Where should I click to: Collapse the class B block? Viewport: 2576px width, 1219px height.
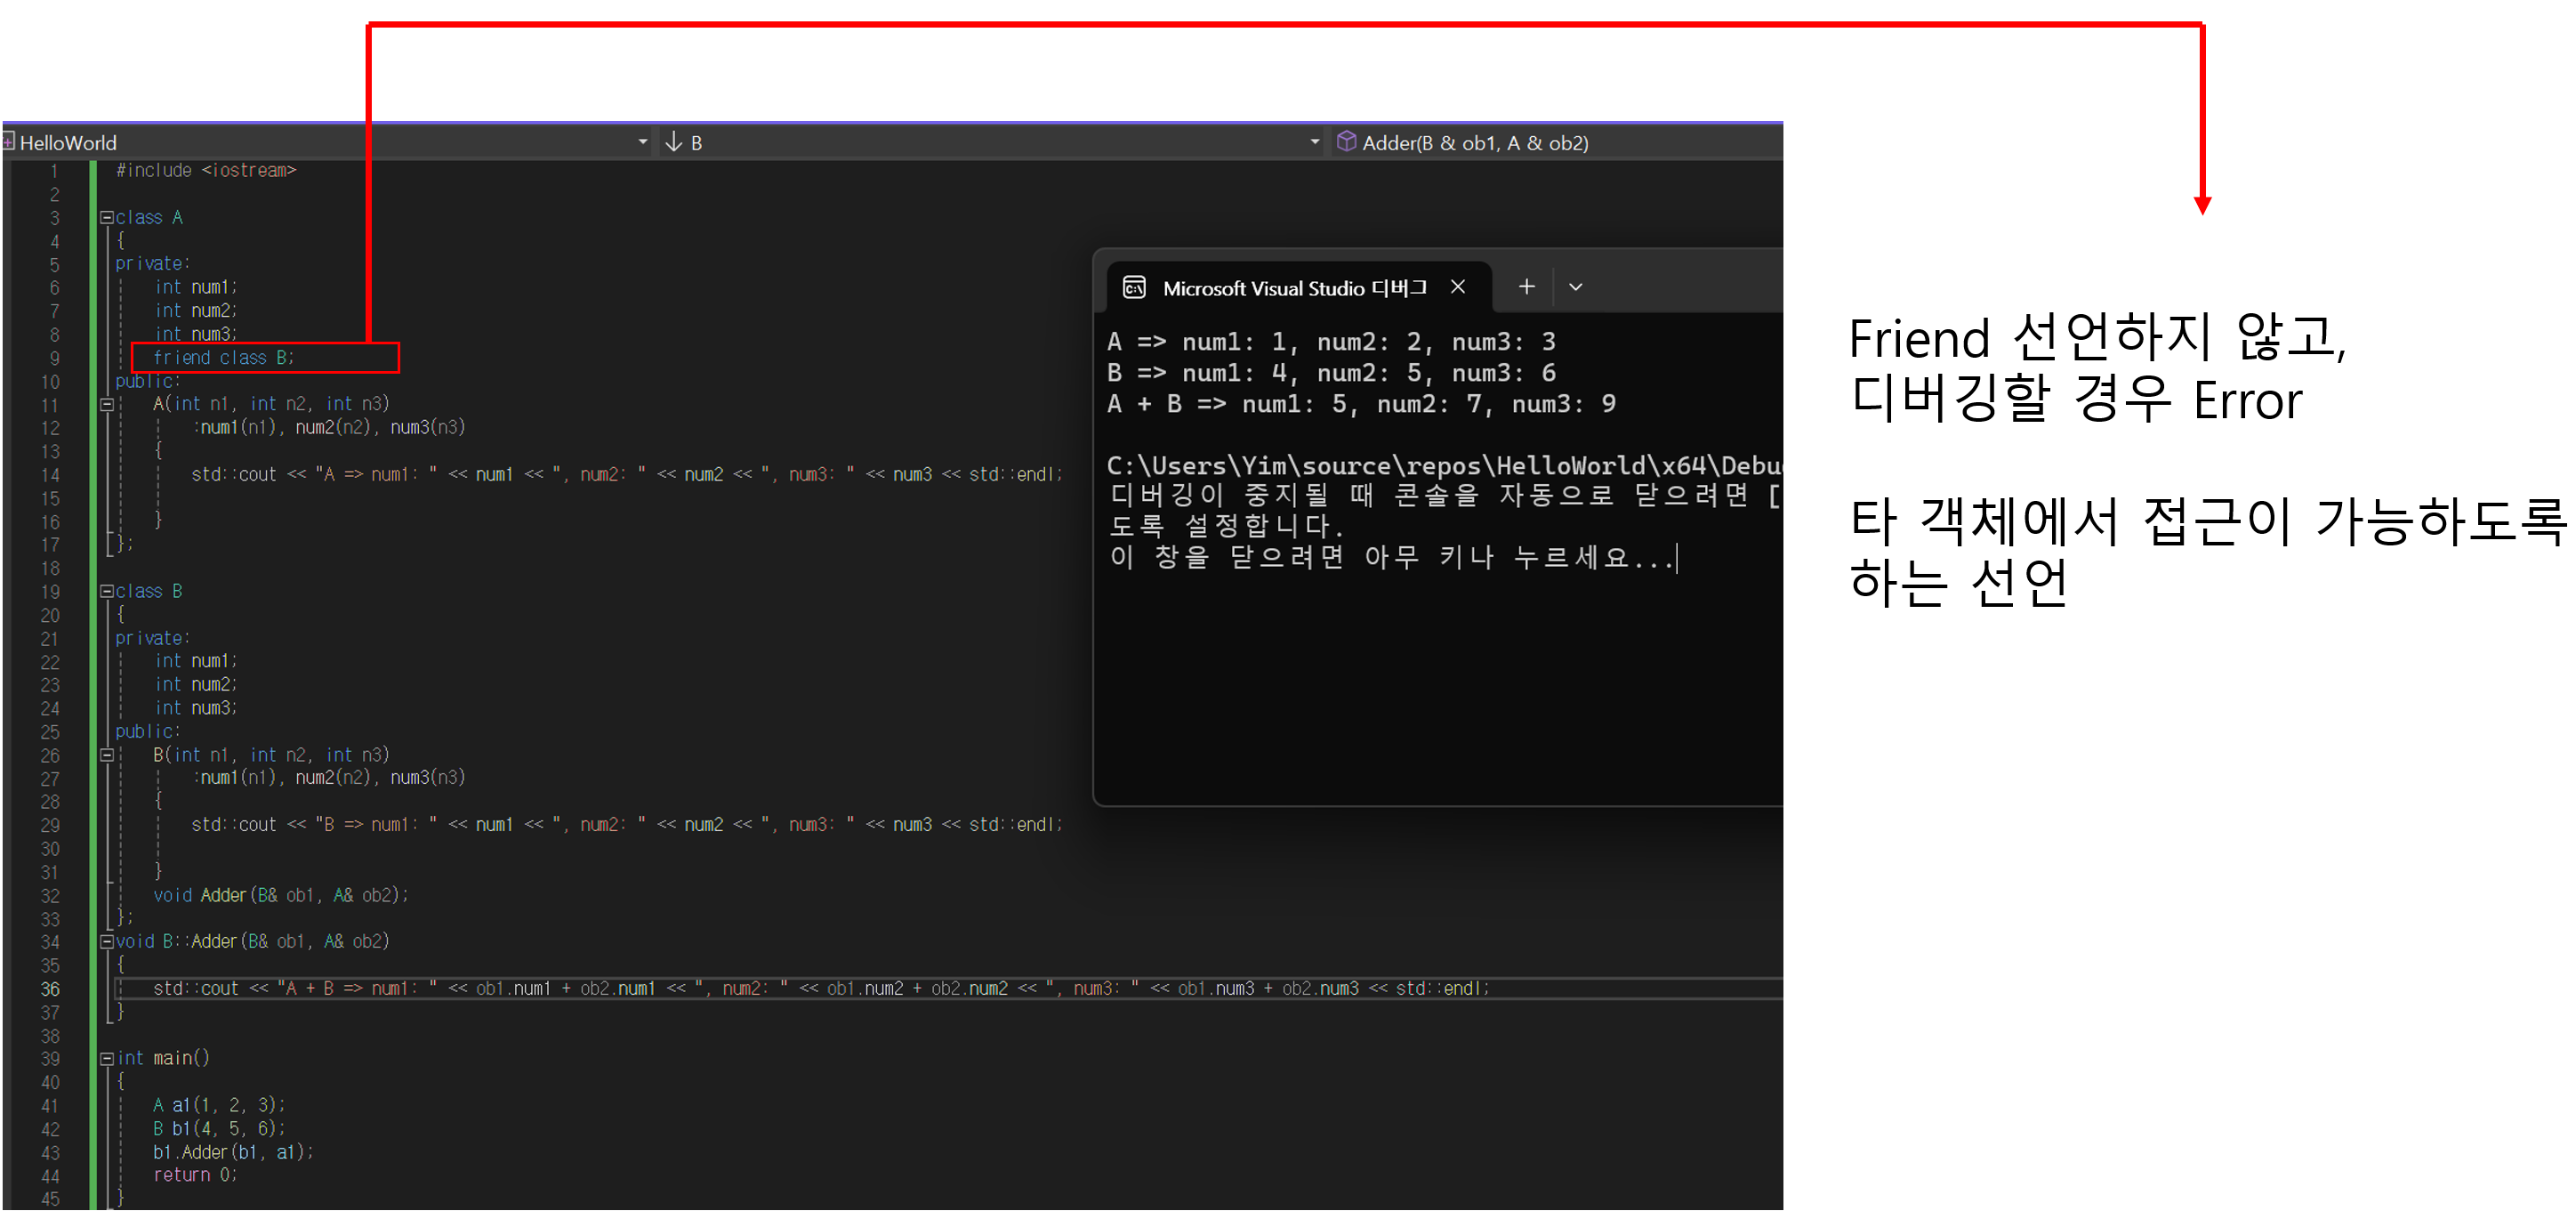(106, 591)
